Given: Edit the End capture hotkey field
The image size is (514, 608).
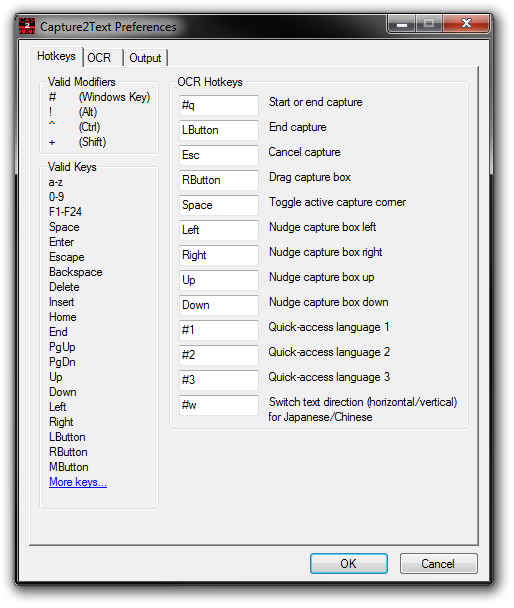Looking at the screenshot, I should [x=219, y=130].
